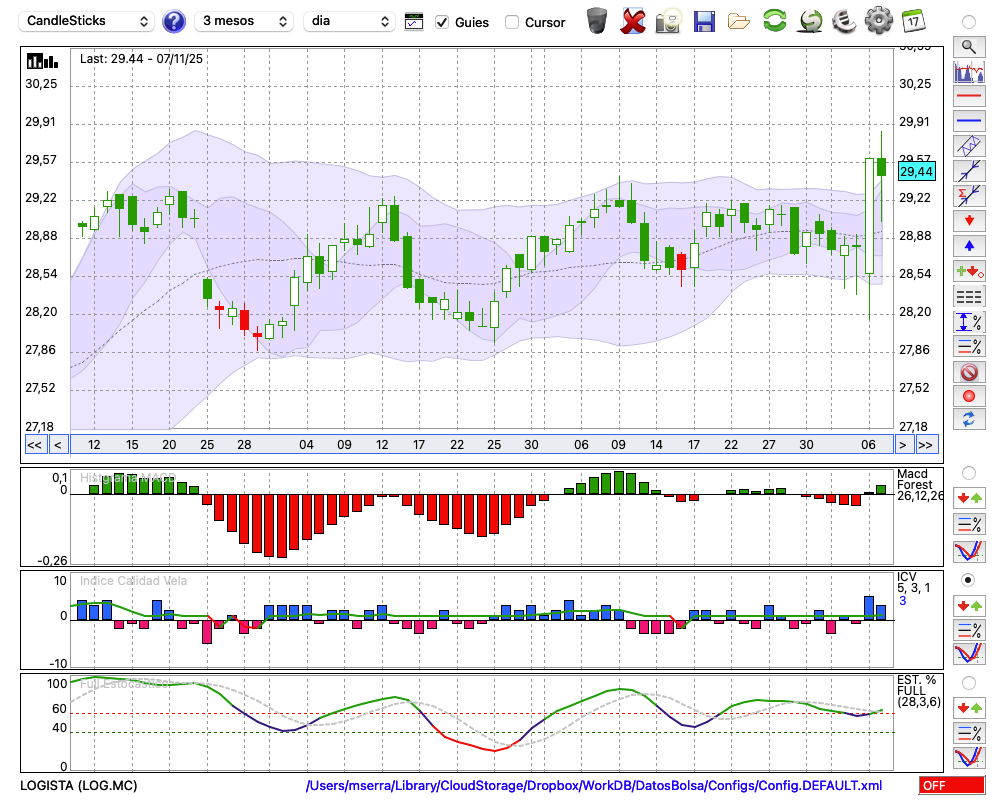Select the Macd Forest panel radio button
This screenshot has width=1000, height=800.
point(968,472)
